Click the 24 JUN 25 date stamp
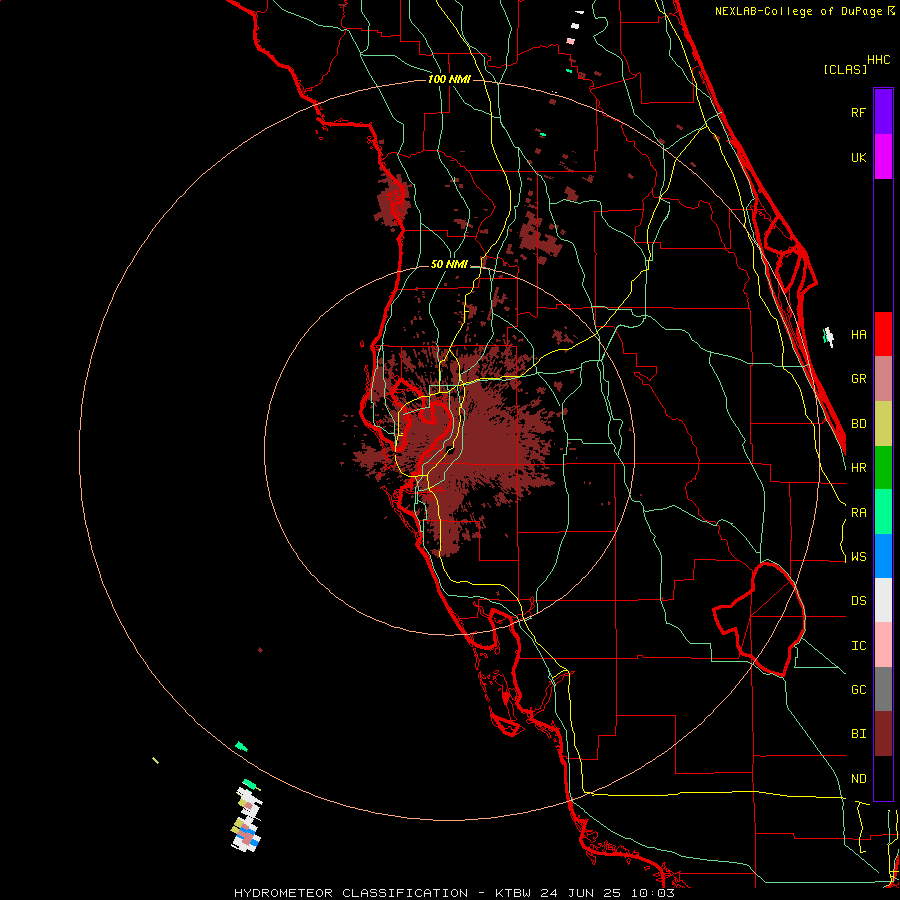 click(x=581, y=893)
